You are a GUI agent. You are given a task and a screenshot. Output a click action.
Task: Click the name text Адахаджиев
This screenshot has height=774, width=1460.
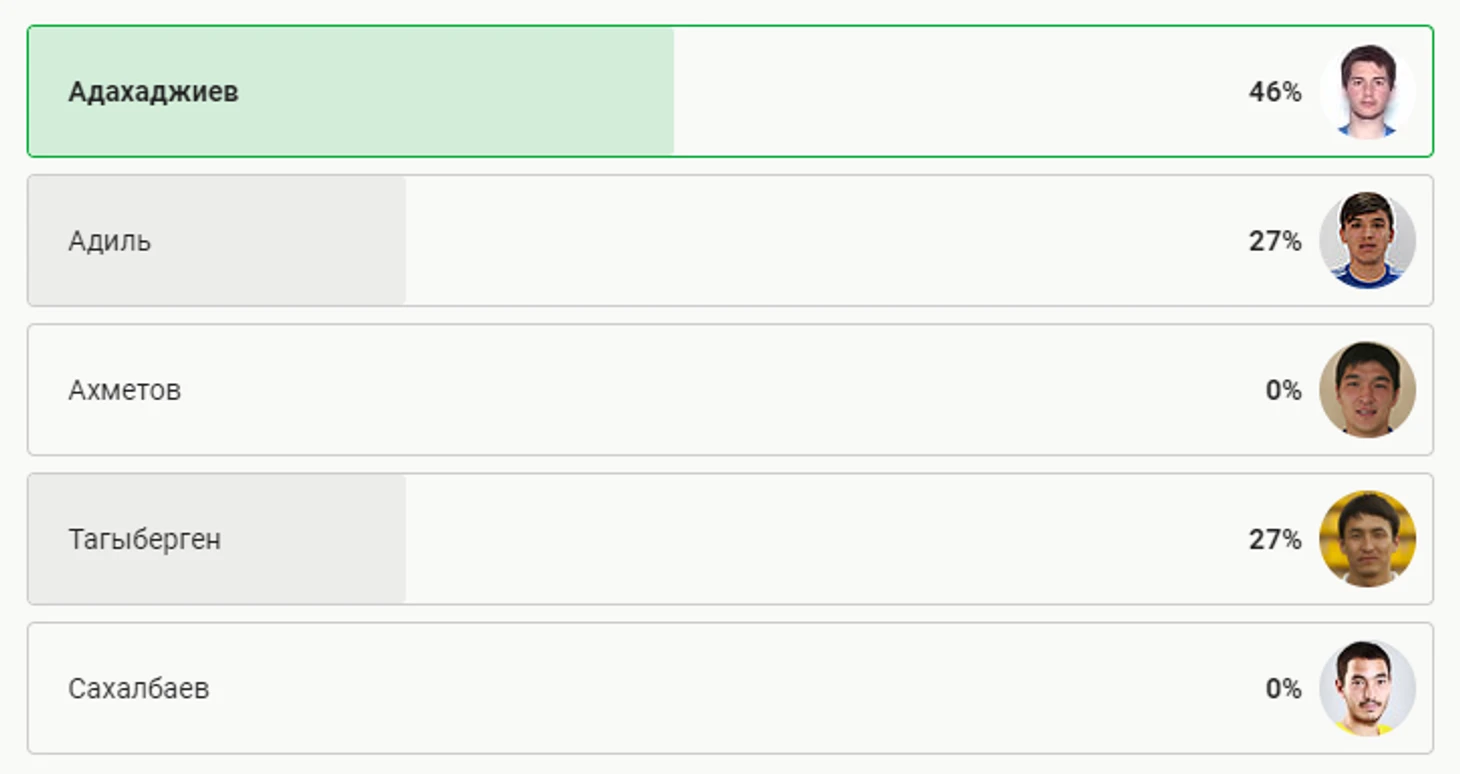(153, 92)
